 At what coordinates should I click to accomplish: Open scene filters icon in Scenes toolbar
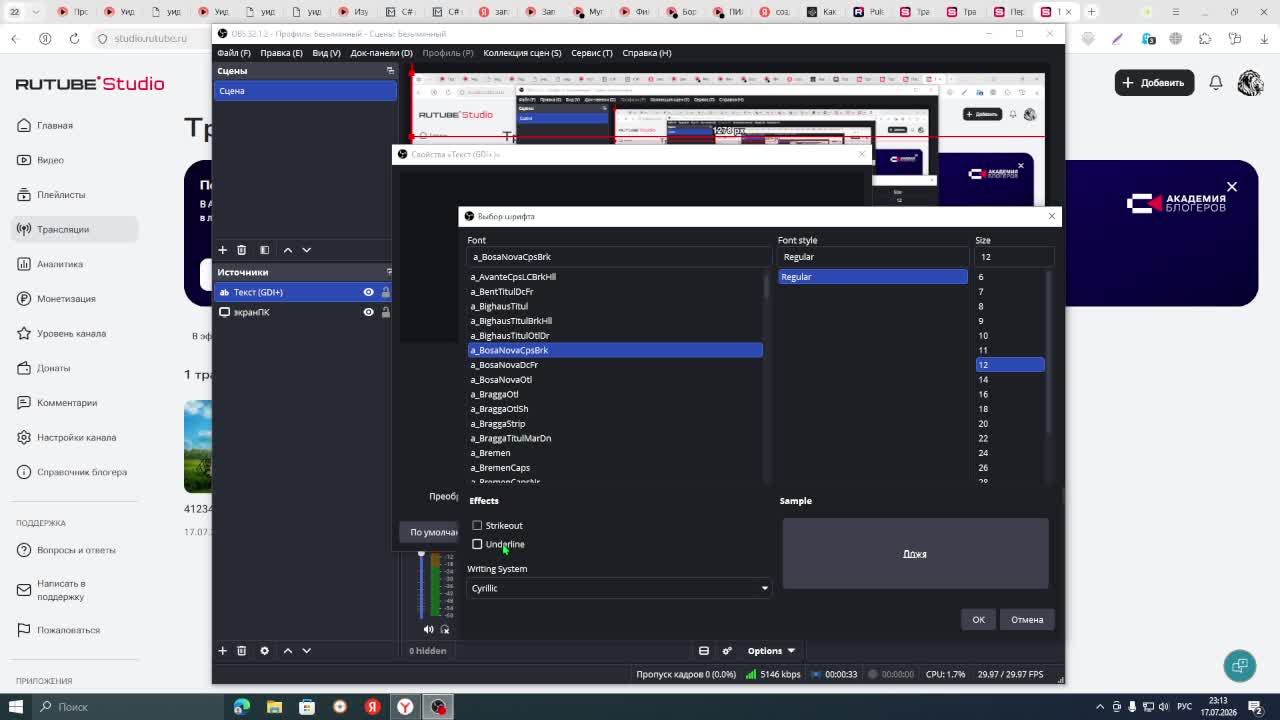click(x=264, y=250)
